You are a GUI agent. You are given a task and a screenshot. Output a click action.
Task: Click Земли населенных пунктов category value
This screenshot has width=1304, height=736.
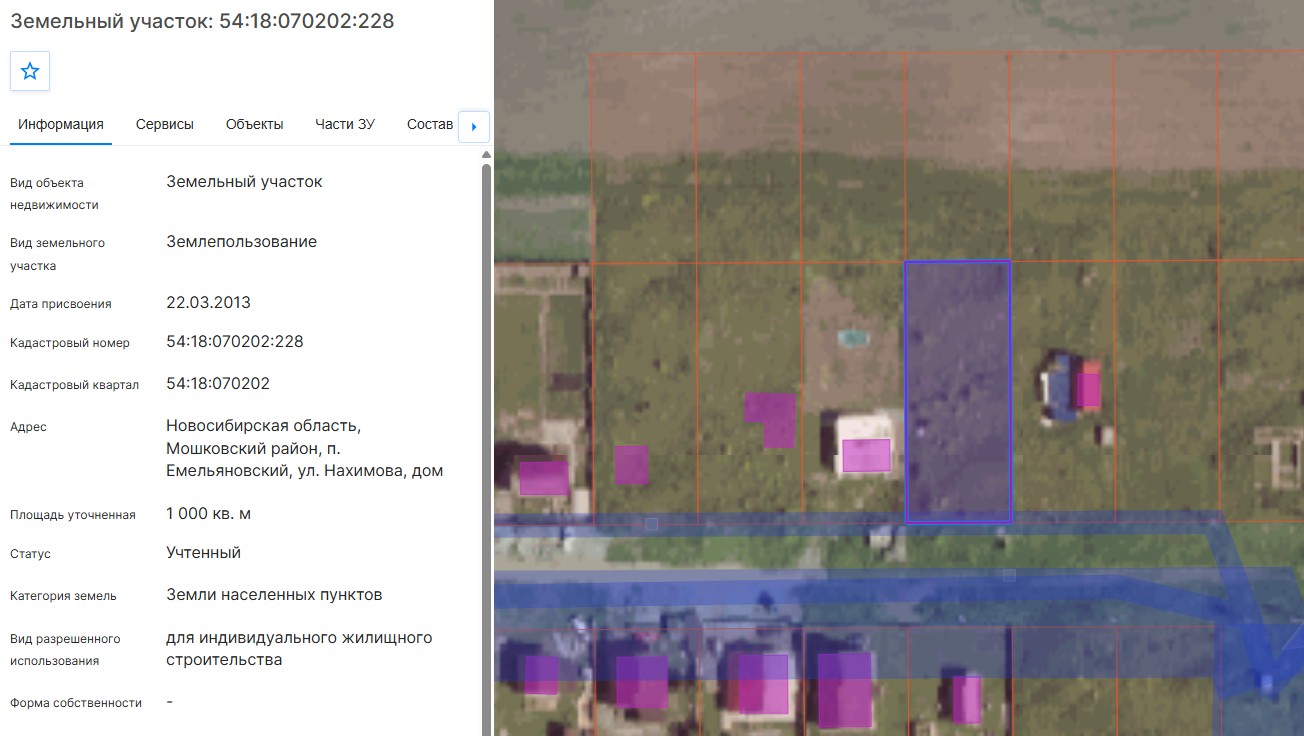coord(274,595)
